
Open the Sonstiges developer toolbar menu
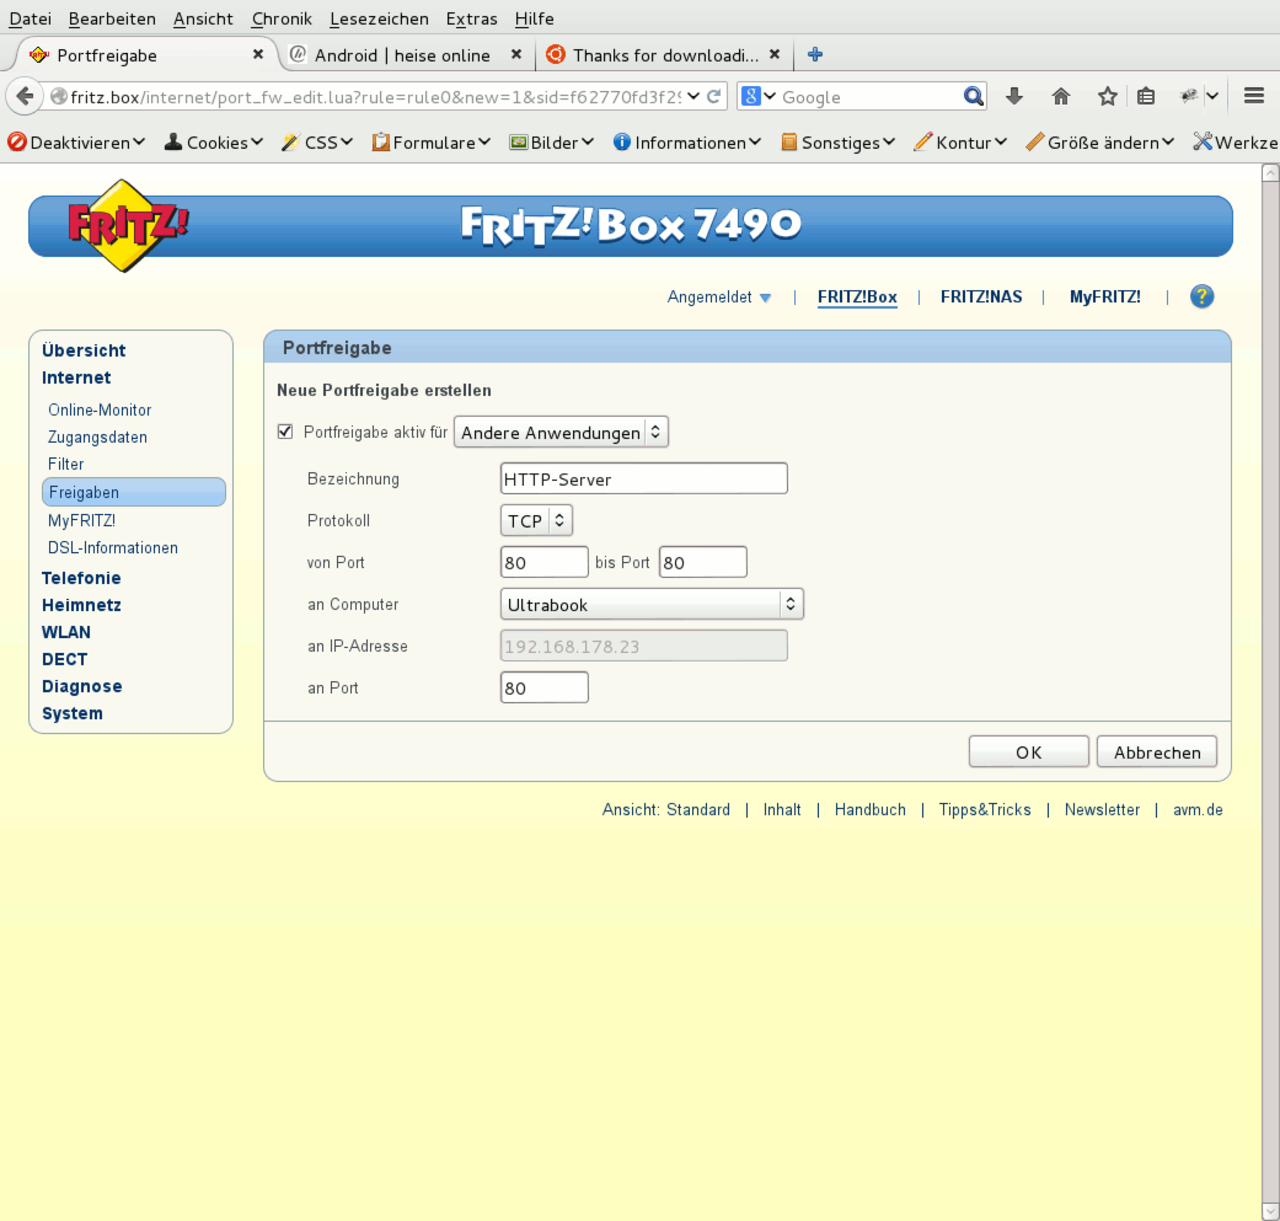coord(838,142)
